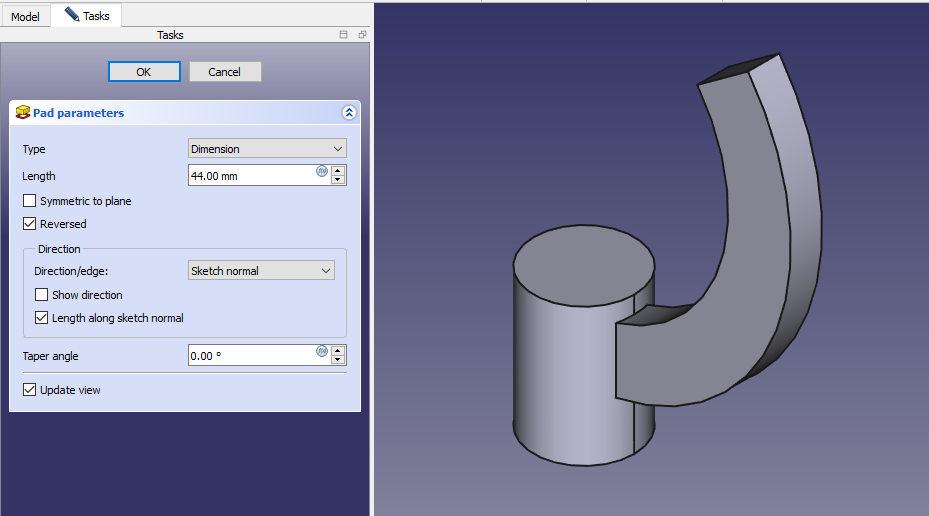Screen dimensions: 929x516
Task: Enable the Show direction checkbox
Action: click(x=41, y=295)
